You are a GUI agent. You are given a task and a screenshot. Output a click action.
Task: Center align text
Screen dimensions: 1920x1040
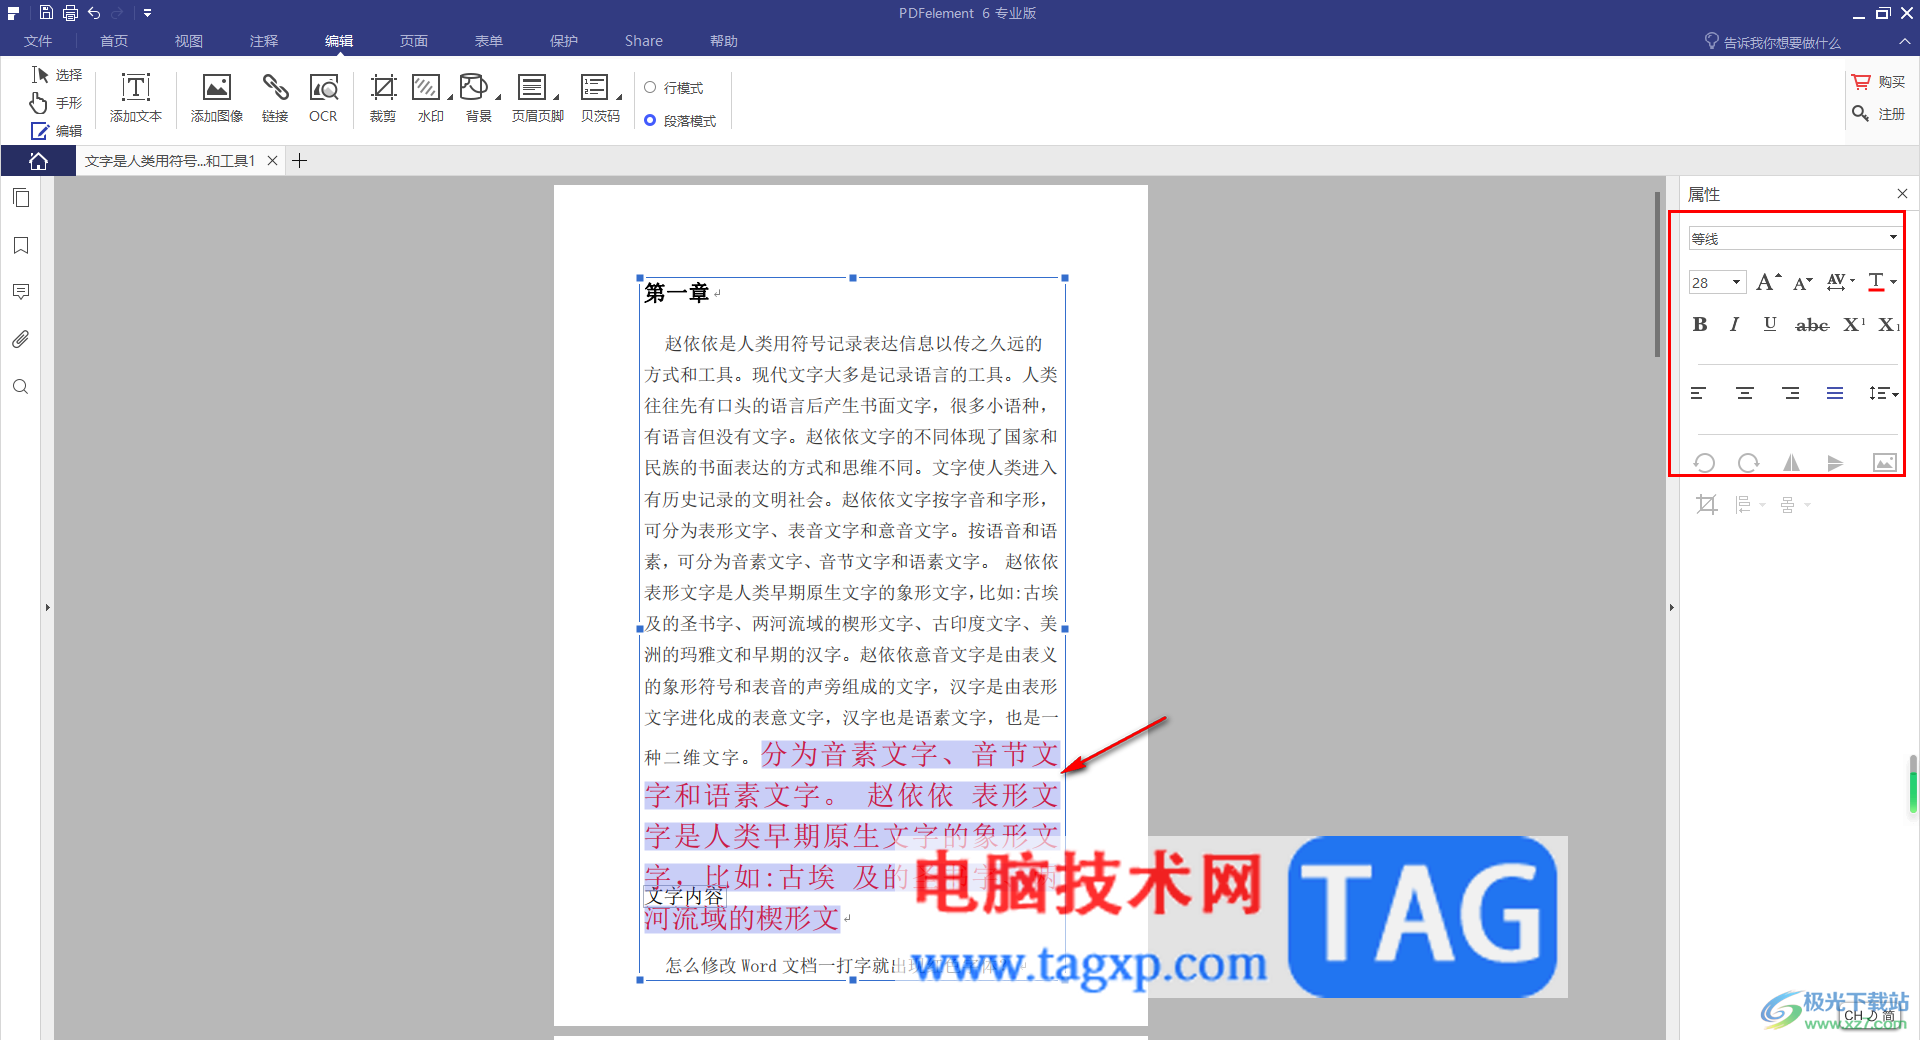(x=1744, y=393)
